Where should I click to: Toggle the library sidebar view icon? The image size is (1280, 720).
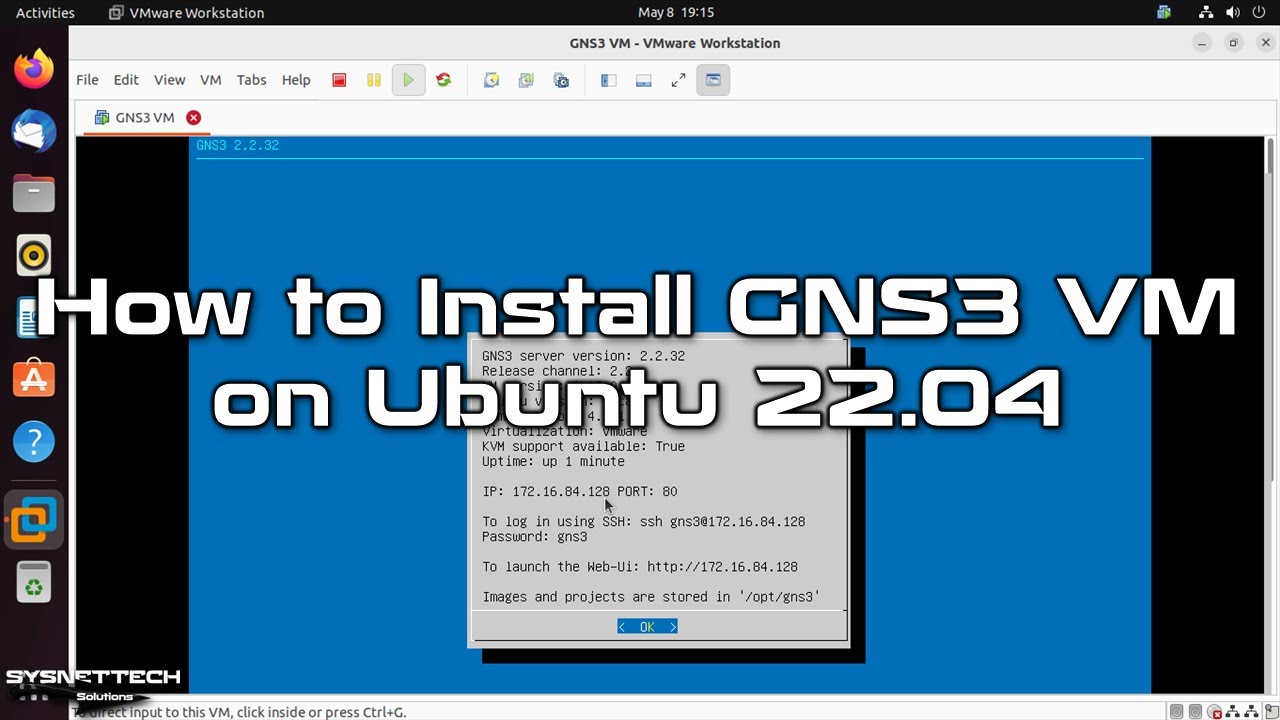pyautogui.click(x=608, y=80)
